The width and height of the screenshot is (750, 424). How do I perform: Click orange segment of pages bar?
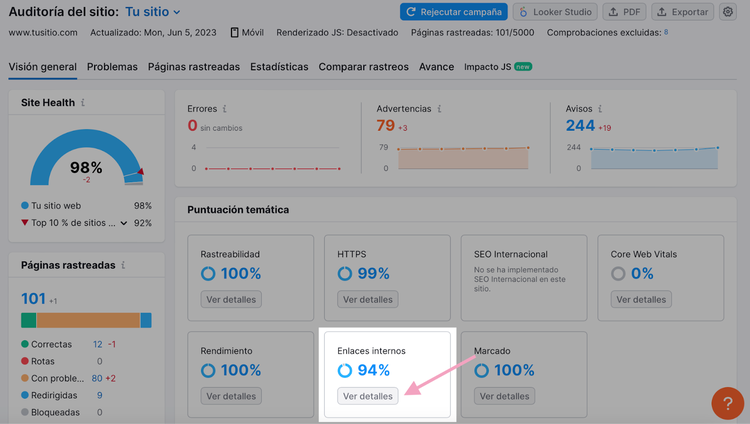click(88, 320)
